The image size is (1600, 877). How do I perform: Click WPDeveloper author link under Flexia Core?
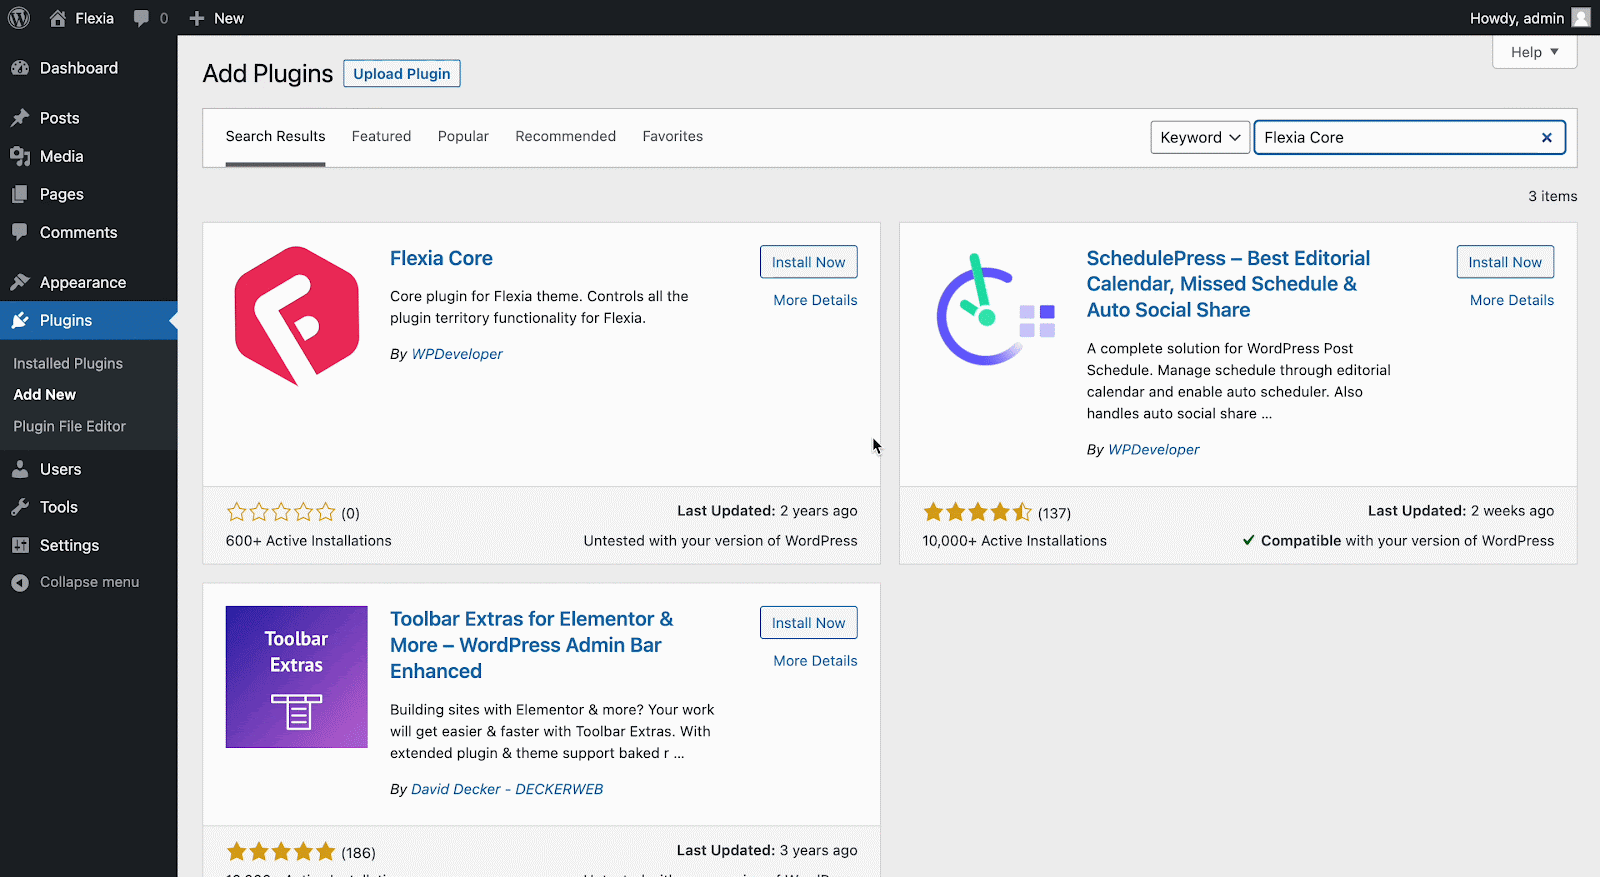457,354
